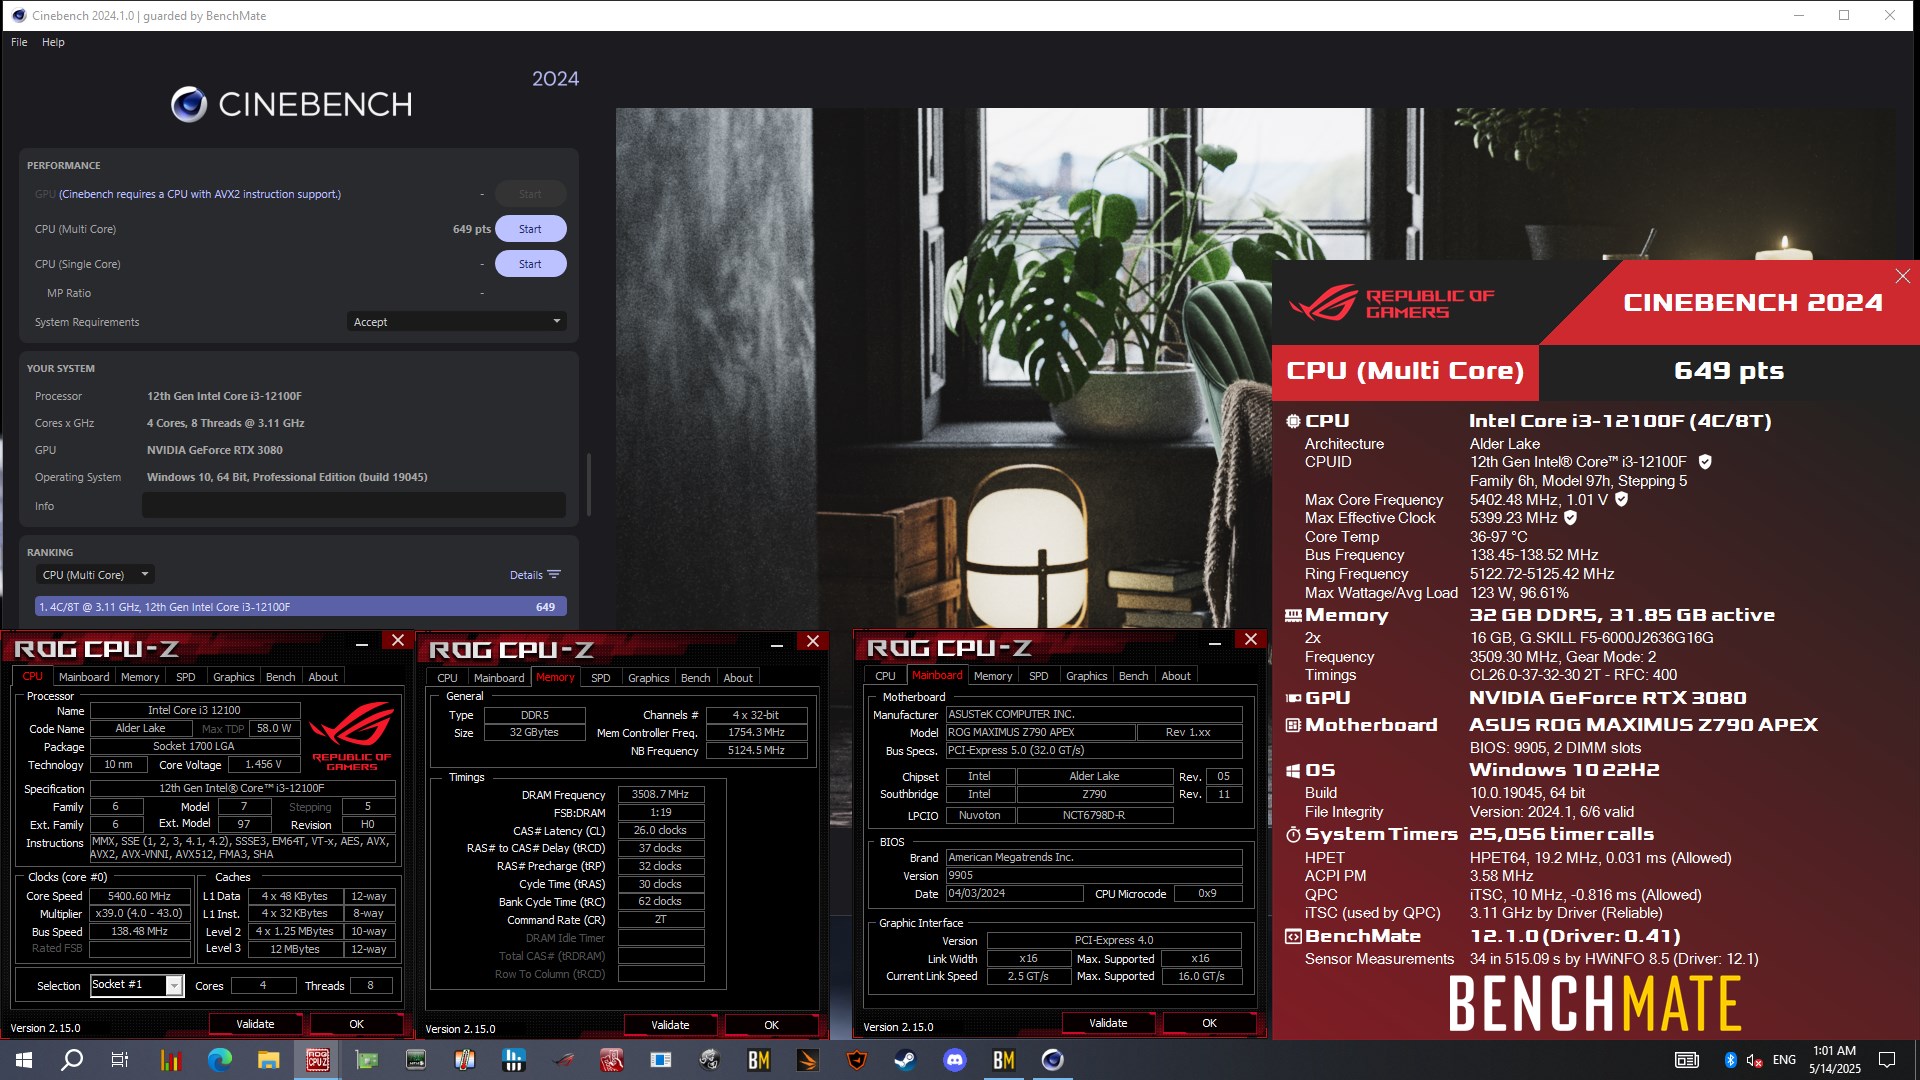Open the Ranking CPU (Multi Core) dropdown

[x=96, y=575]
